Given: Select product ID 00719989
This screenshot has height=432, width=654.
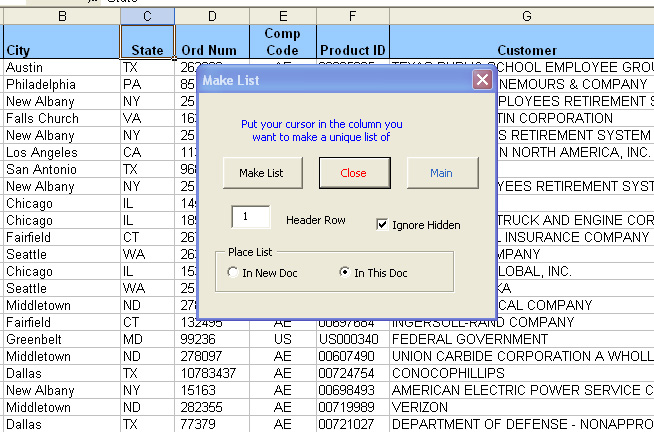Looking at the screenshot, I should [x=352, y=407].
